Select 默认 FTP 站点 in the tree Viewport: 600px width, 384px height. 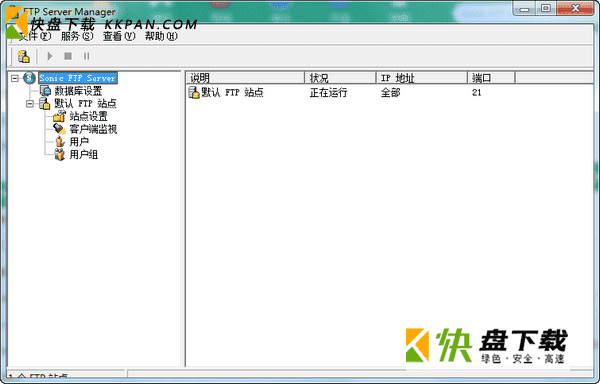(85, 104)
